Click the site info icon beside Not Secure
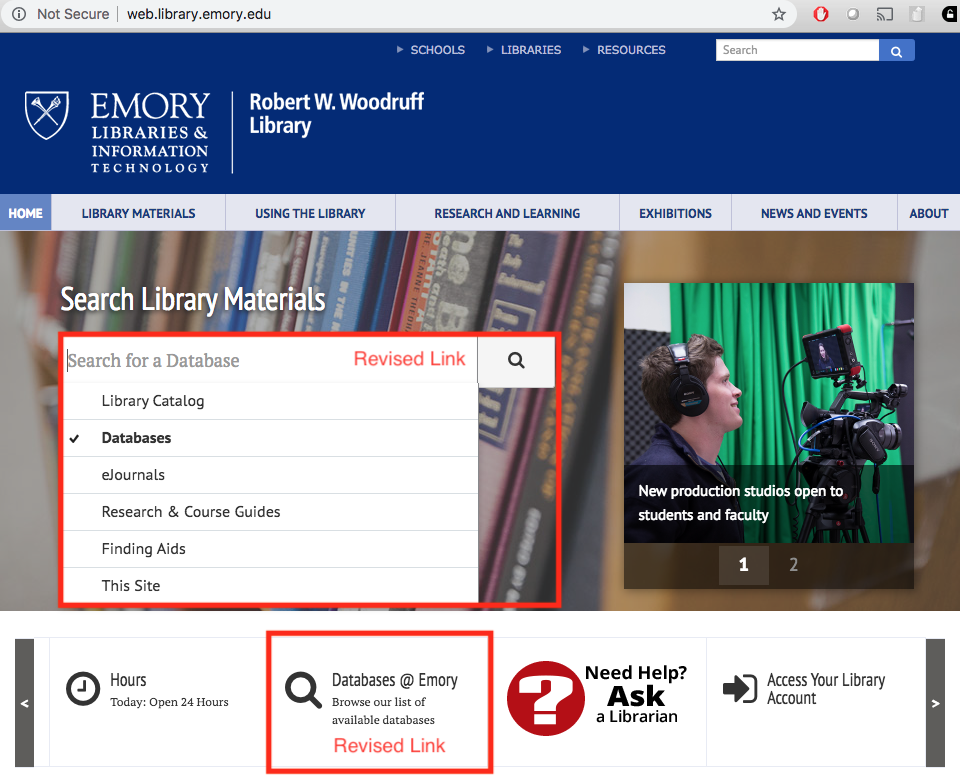The height and width of the screenshot is (783, 960). pos(19,14)
